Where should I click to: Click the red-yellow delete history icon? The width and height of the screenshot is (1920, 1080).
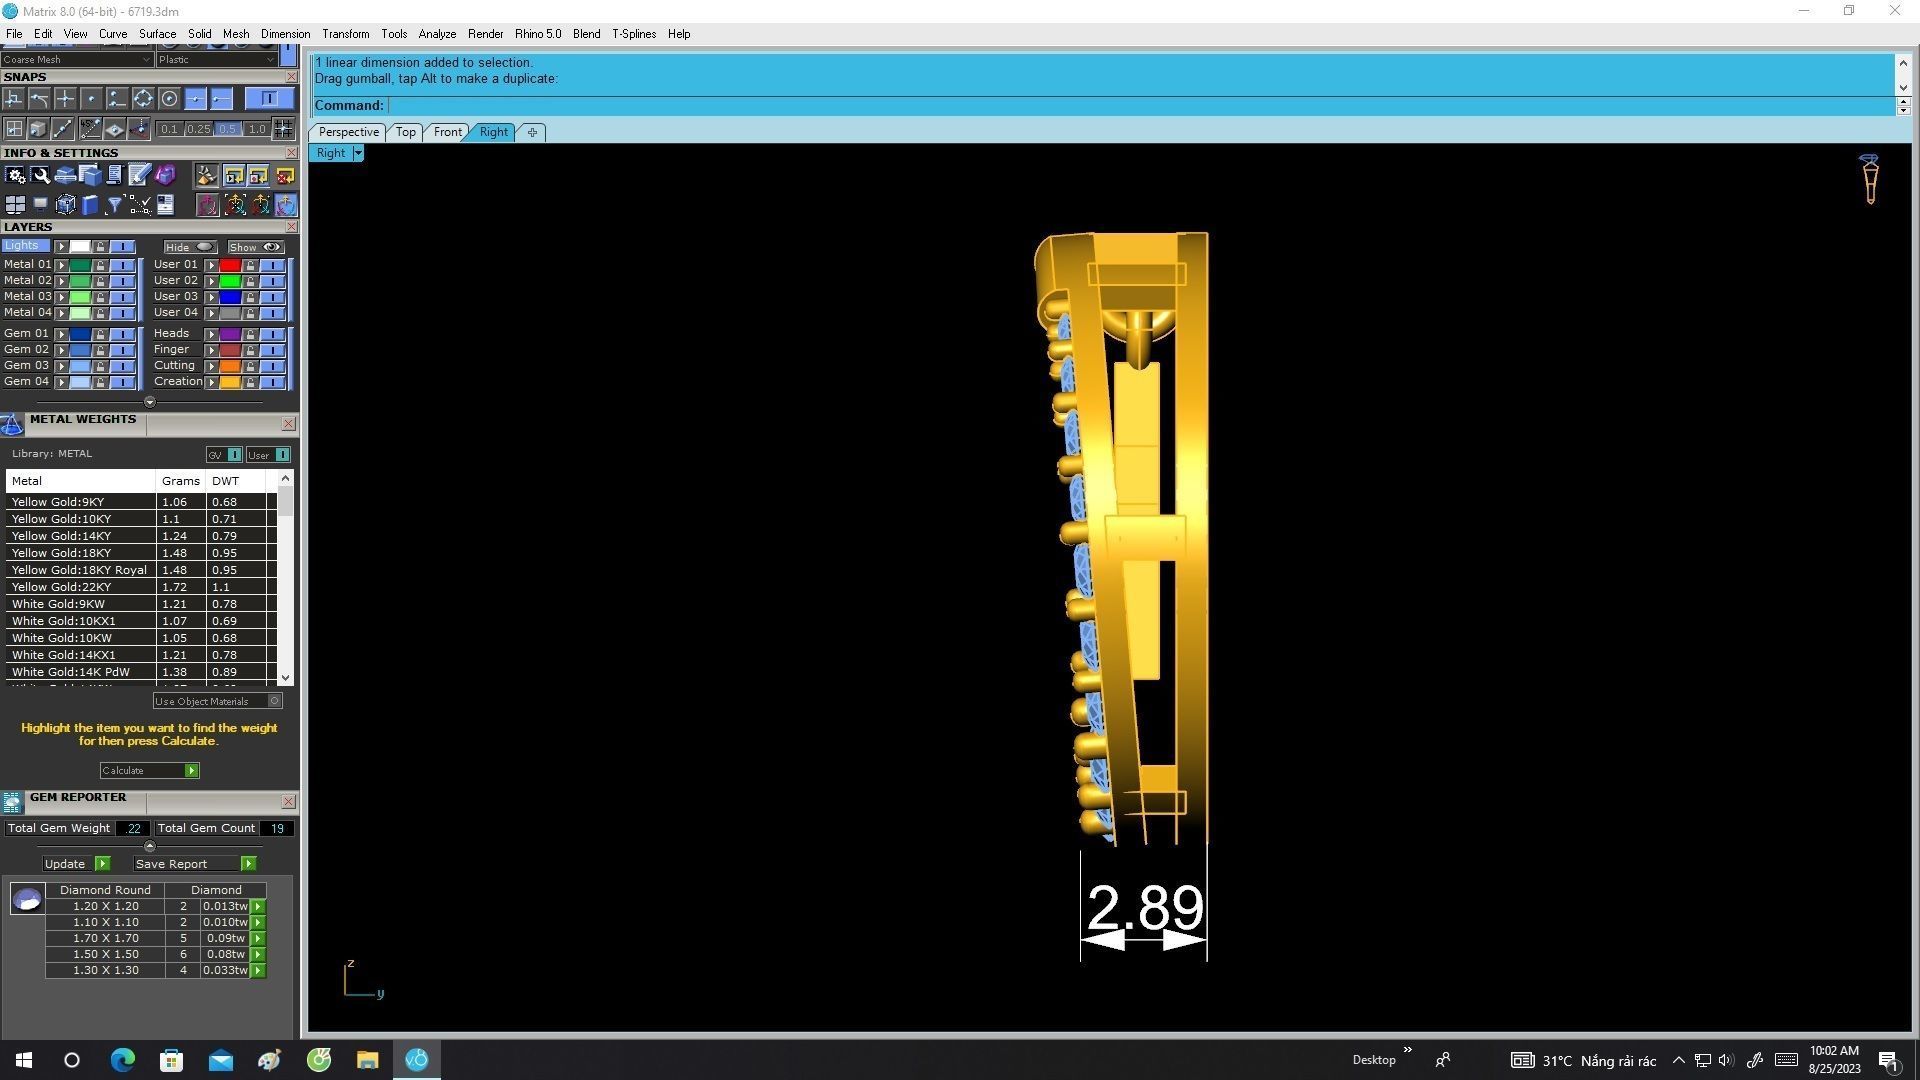coord(285,176)
